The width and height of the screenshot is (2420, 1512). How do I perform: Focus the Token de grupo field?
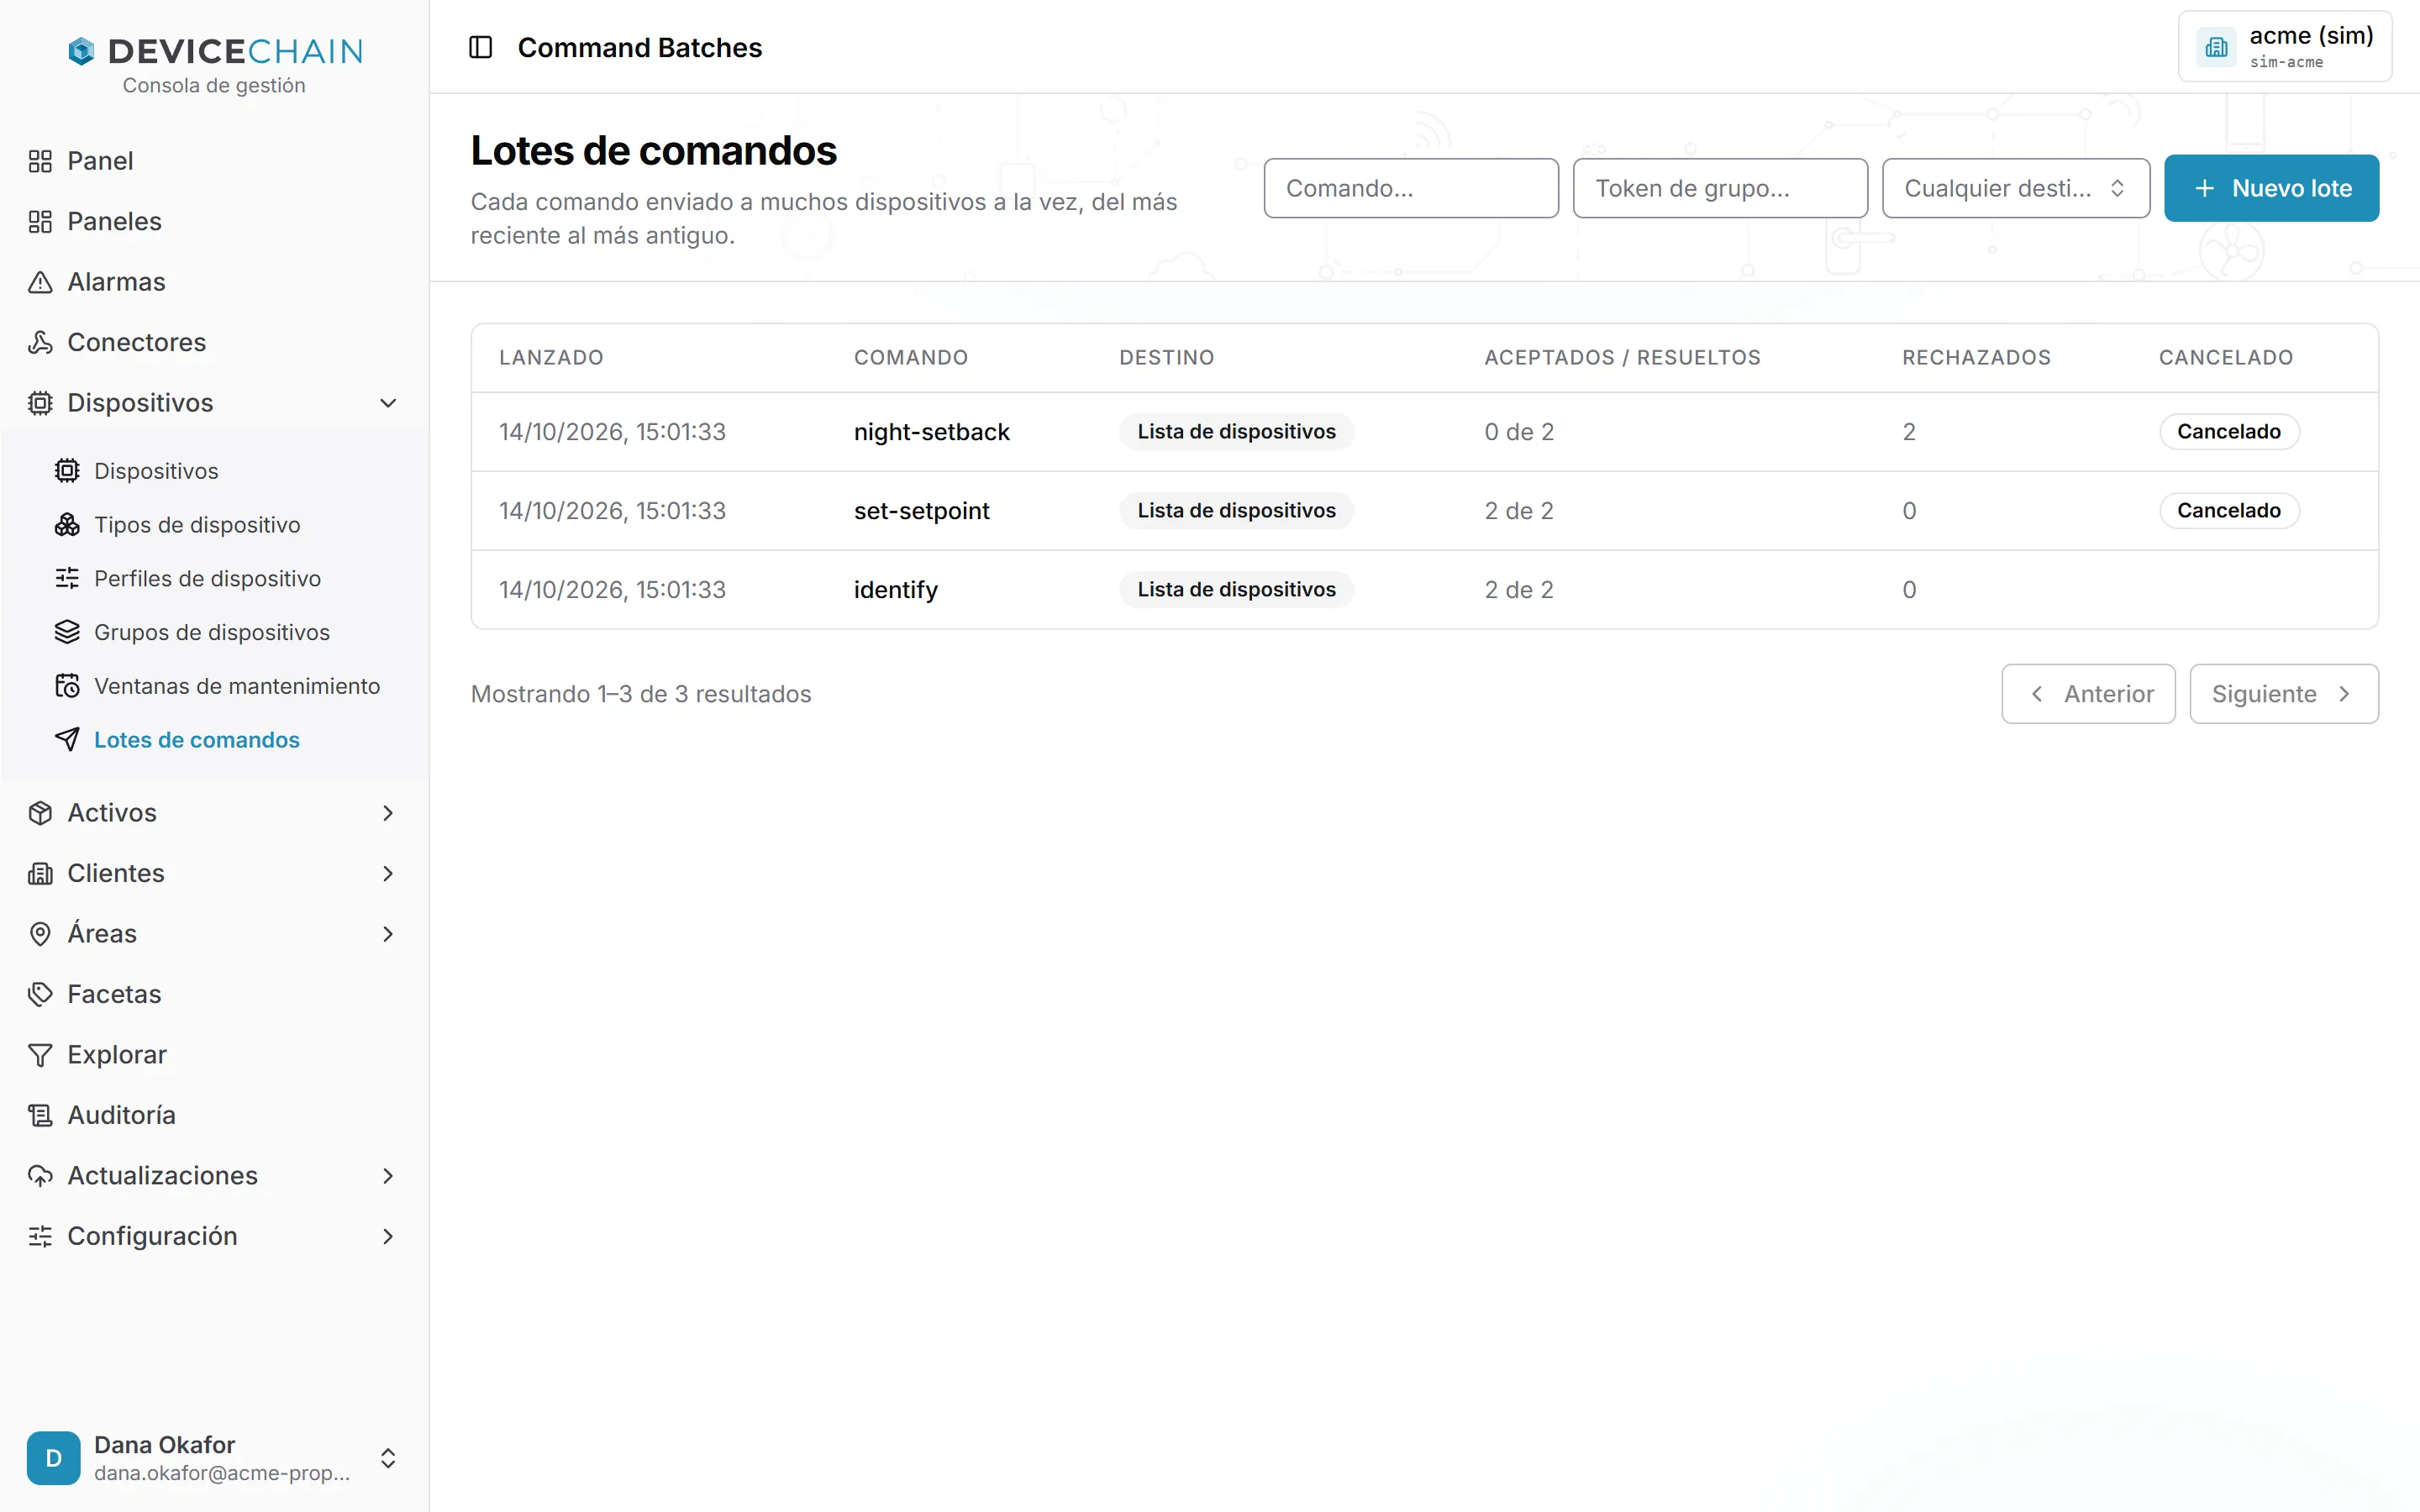pyautogui.click(x=1720, y=188)
